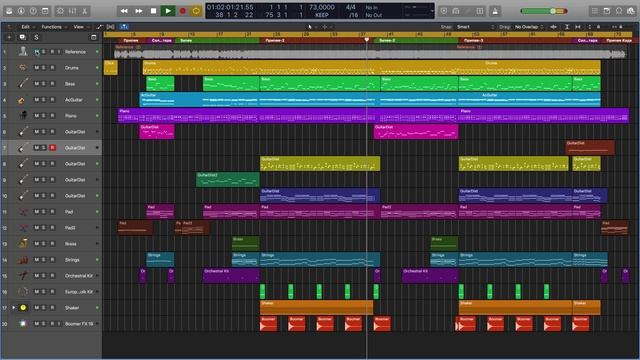Open the media Browsers button
640x360 pixels.
tap(631, 11)
